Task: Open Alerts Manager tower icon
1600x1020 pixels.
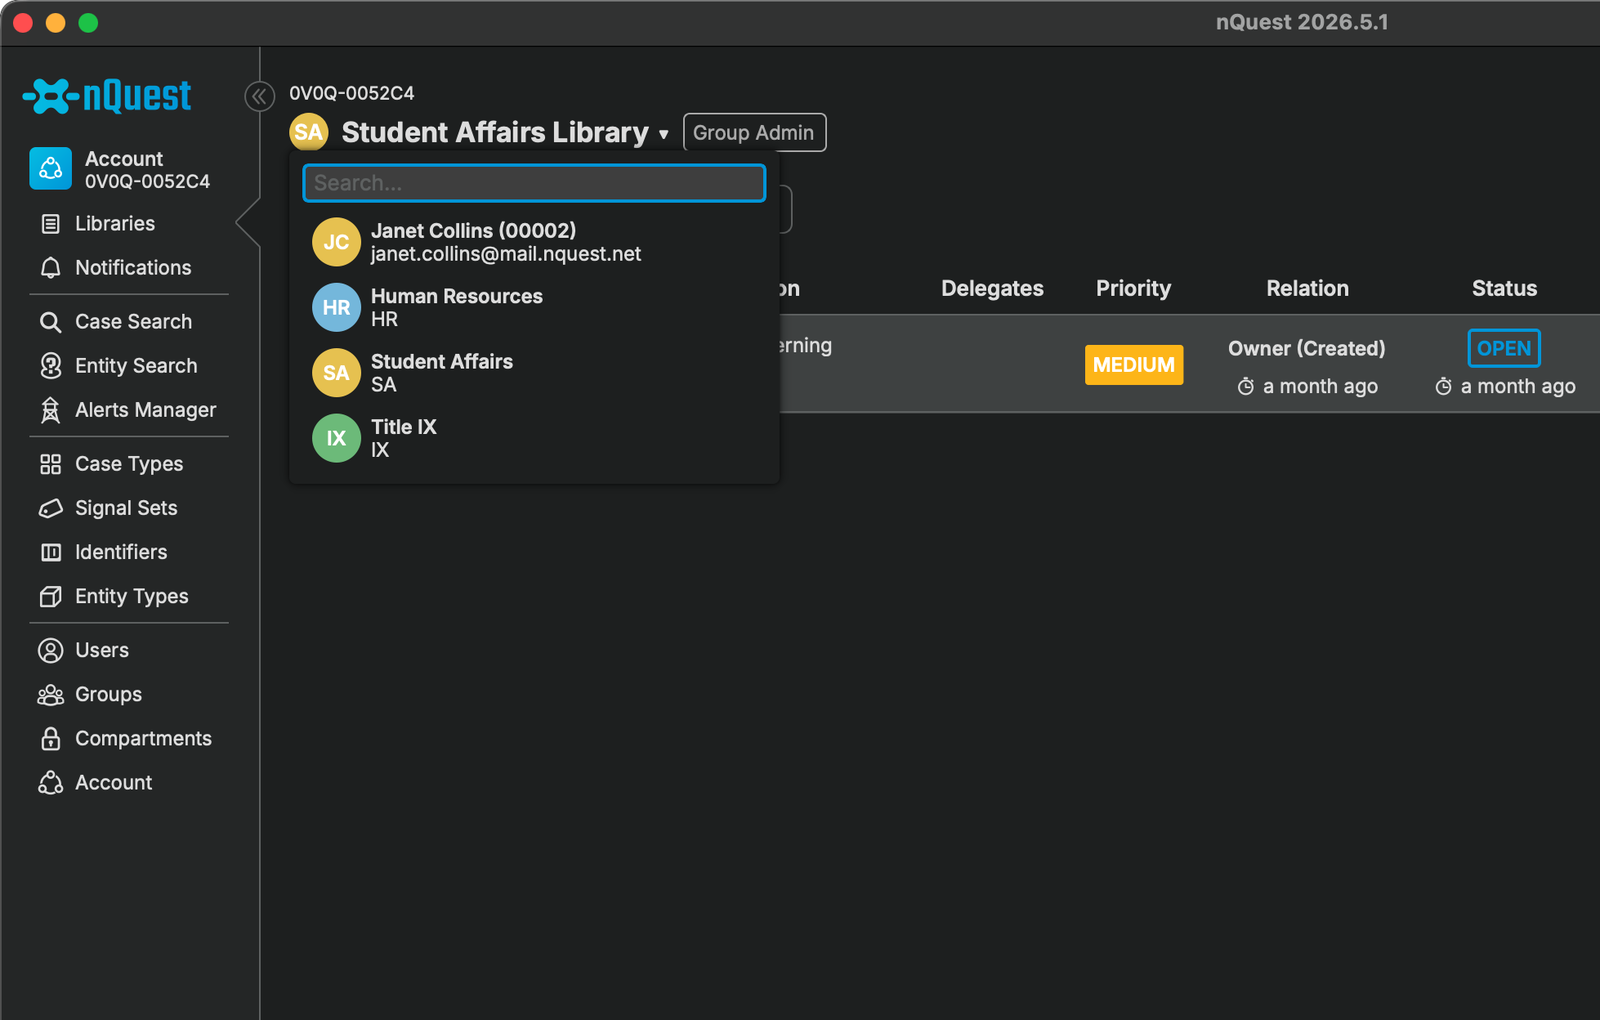Action: 50,410
